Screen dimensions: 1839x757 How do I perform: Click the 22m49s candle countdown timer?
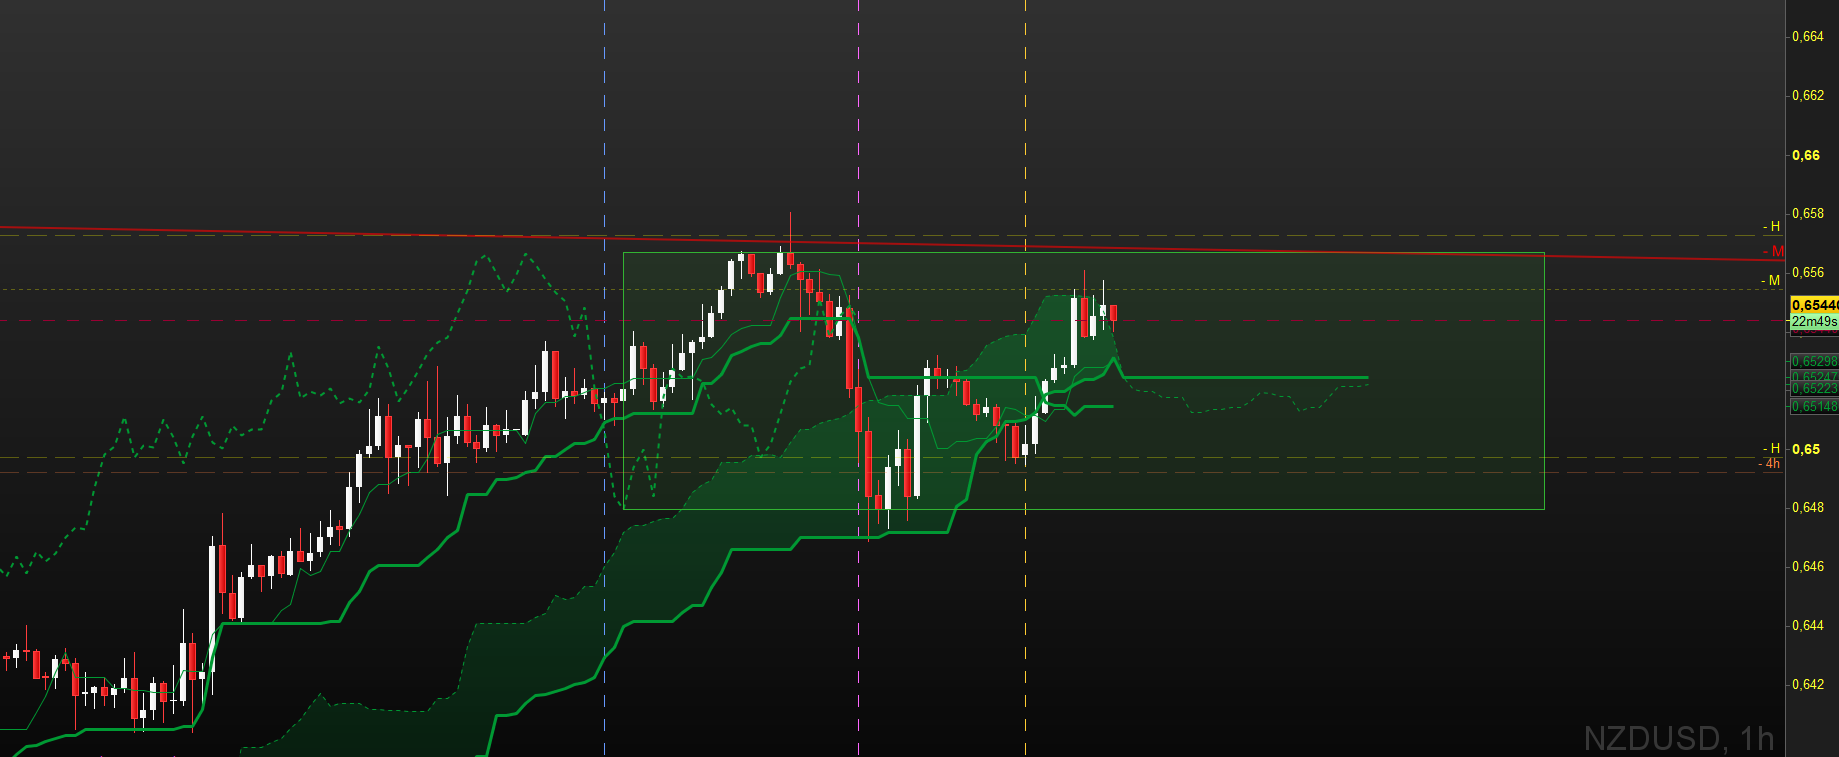1814,321
